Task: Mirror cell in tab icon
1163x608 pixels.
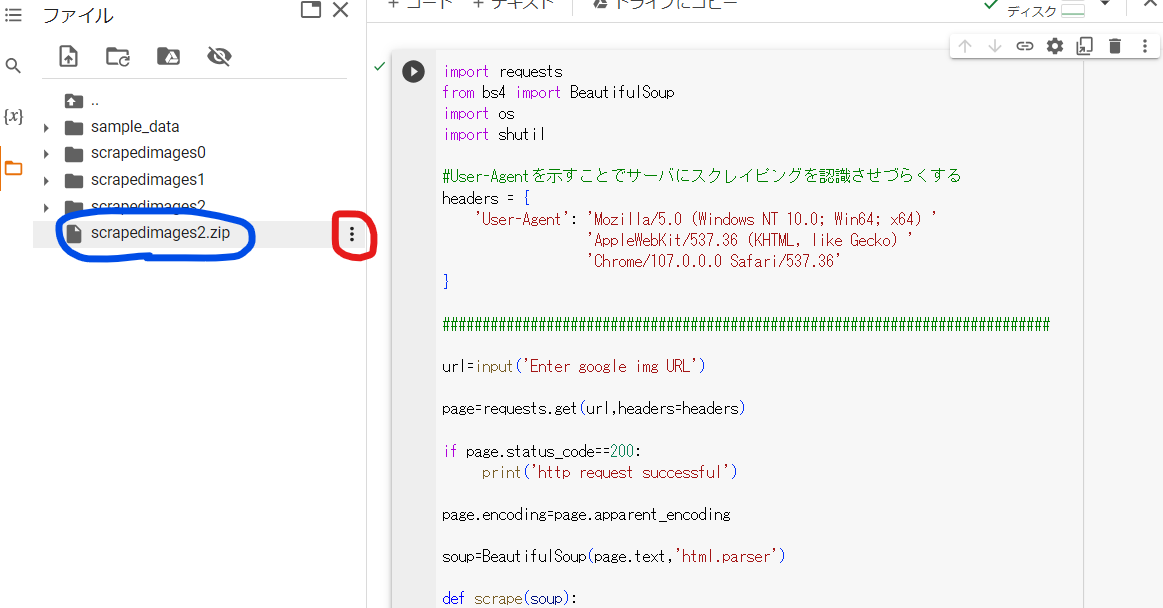Action: [x=1085, y=46]
